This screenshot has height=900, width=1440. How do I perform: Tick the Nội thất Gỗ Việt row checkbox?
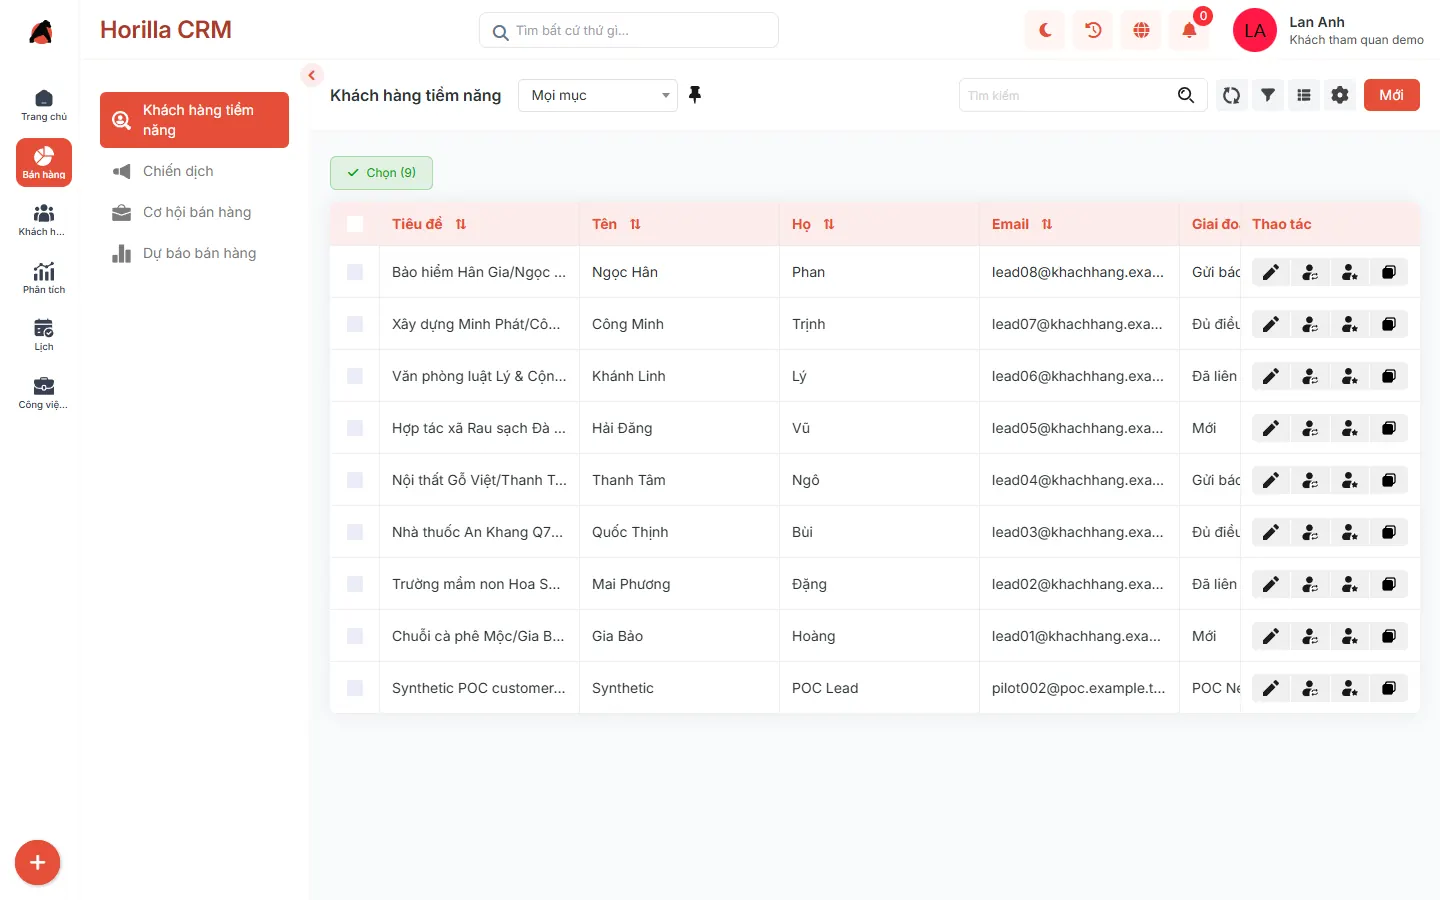[355, 480]
